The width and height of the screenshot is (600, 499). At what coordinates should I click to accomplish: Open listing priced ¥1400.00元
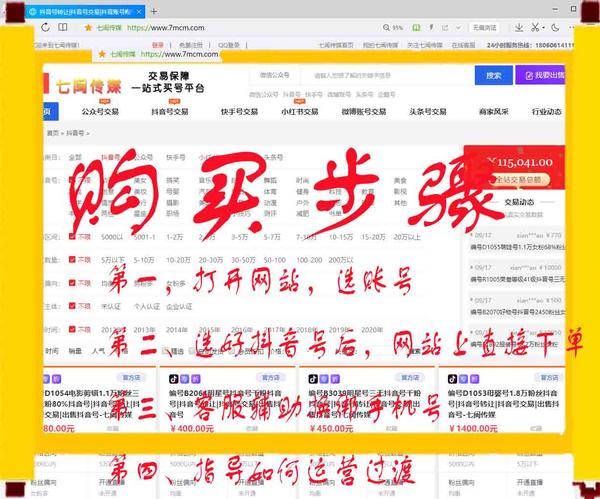[505, 404]
